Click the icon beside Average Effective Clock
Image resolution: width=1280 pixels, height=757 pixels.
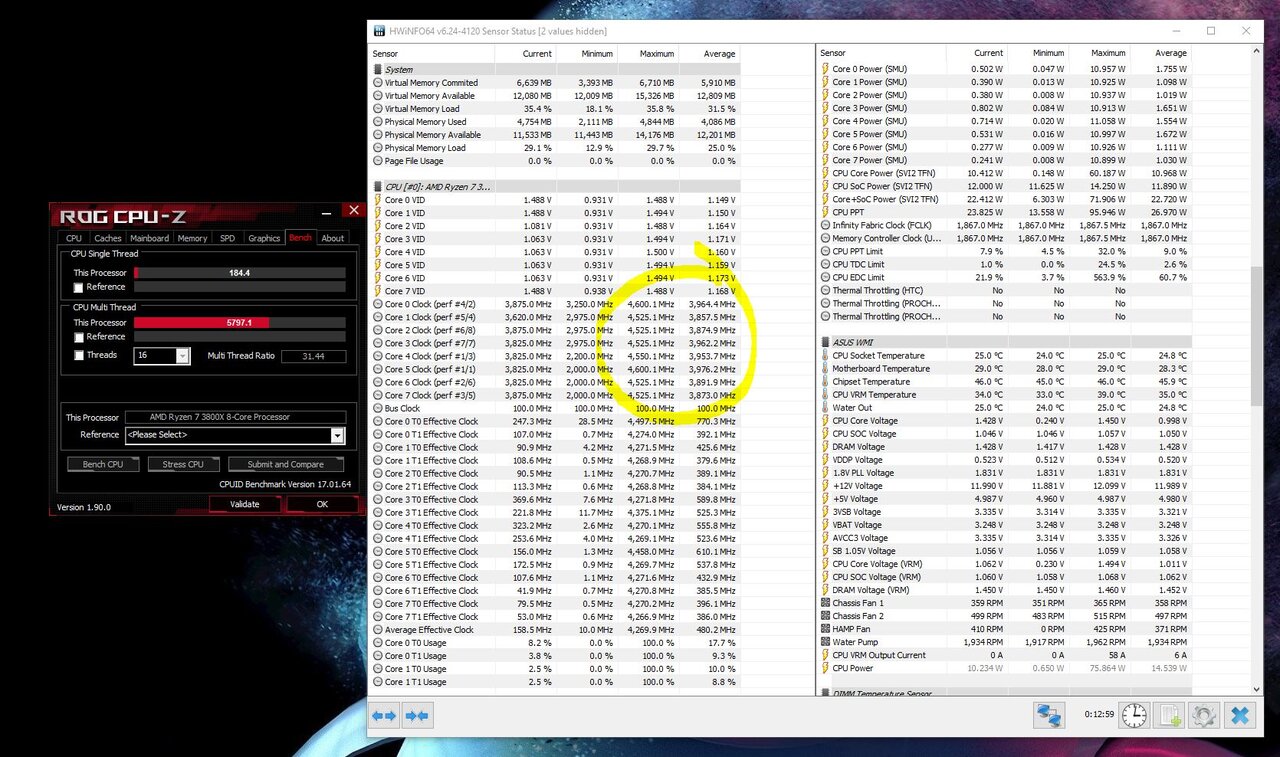click(x=378, y=630)
